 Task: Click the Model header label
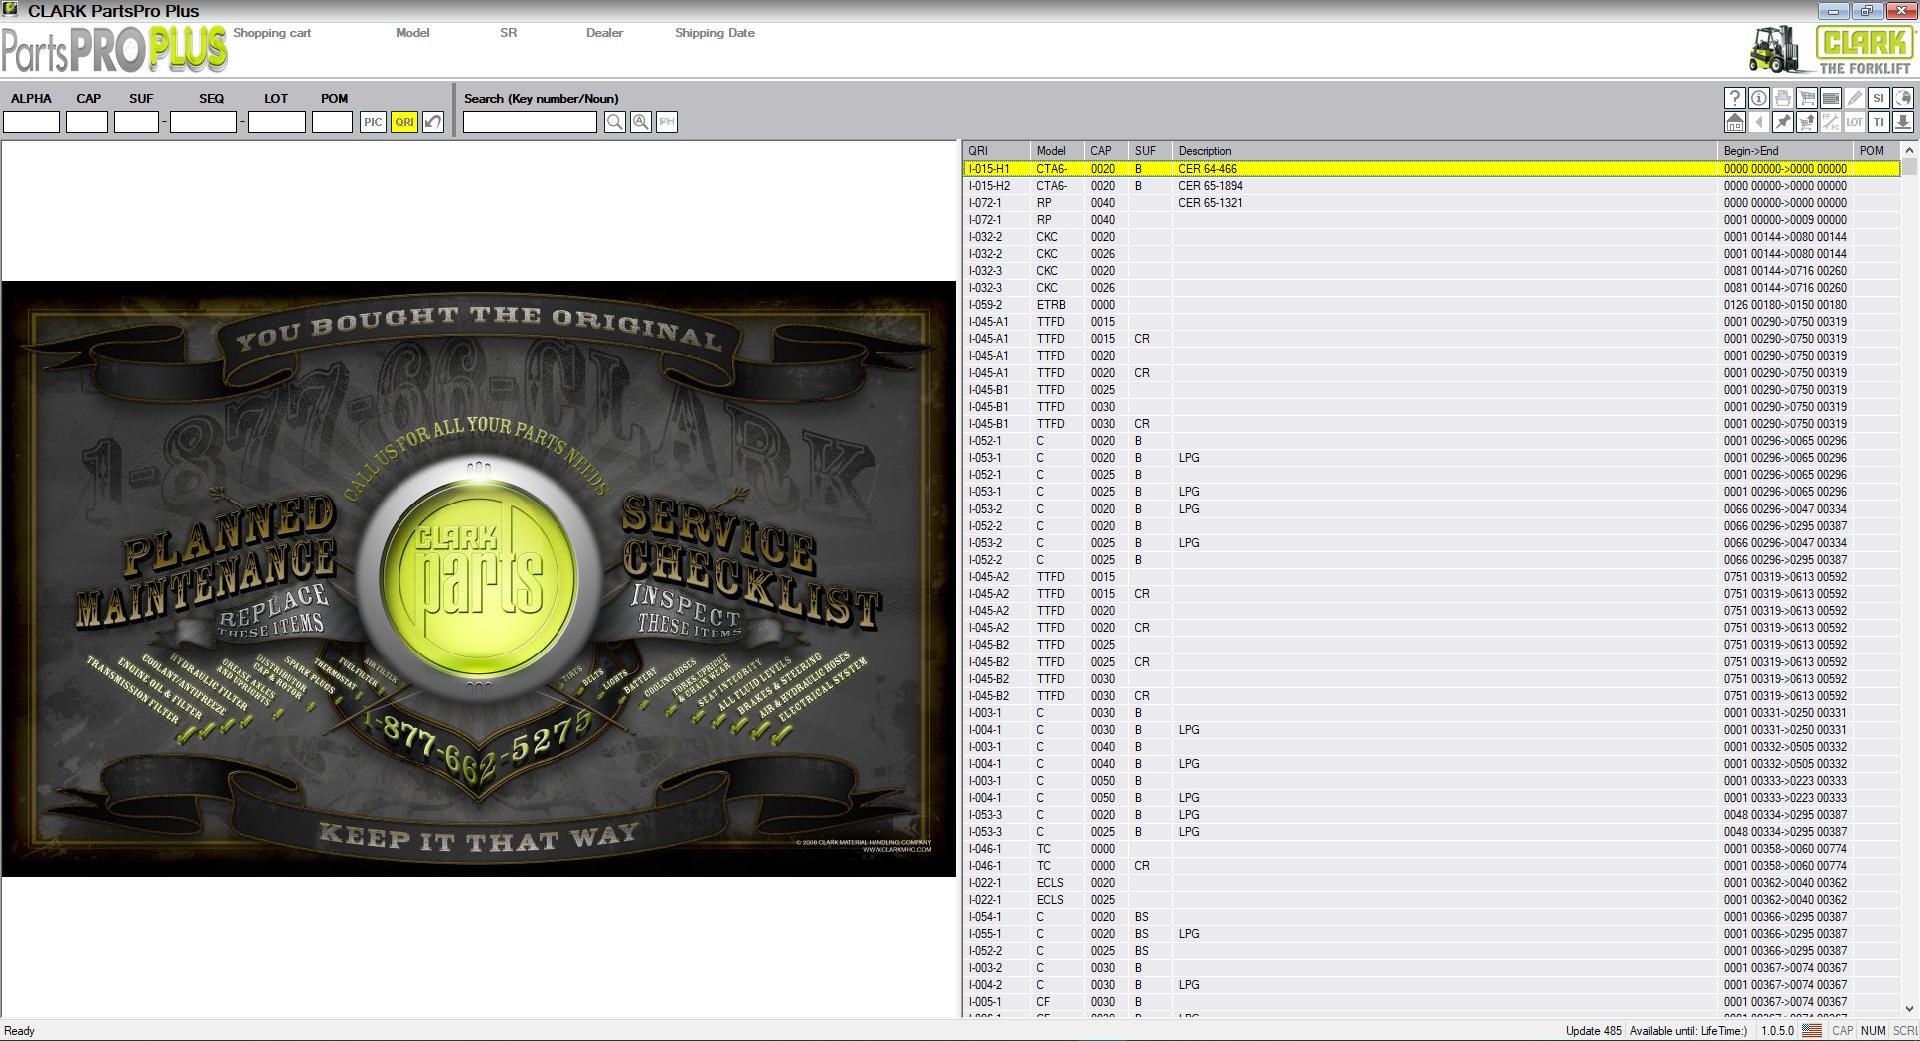click(x=412, y=33)
